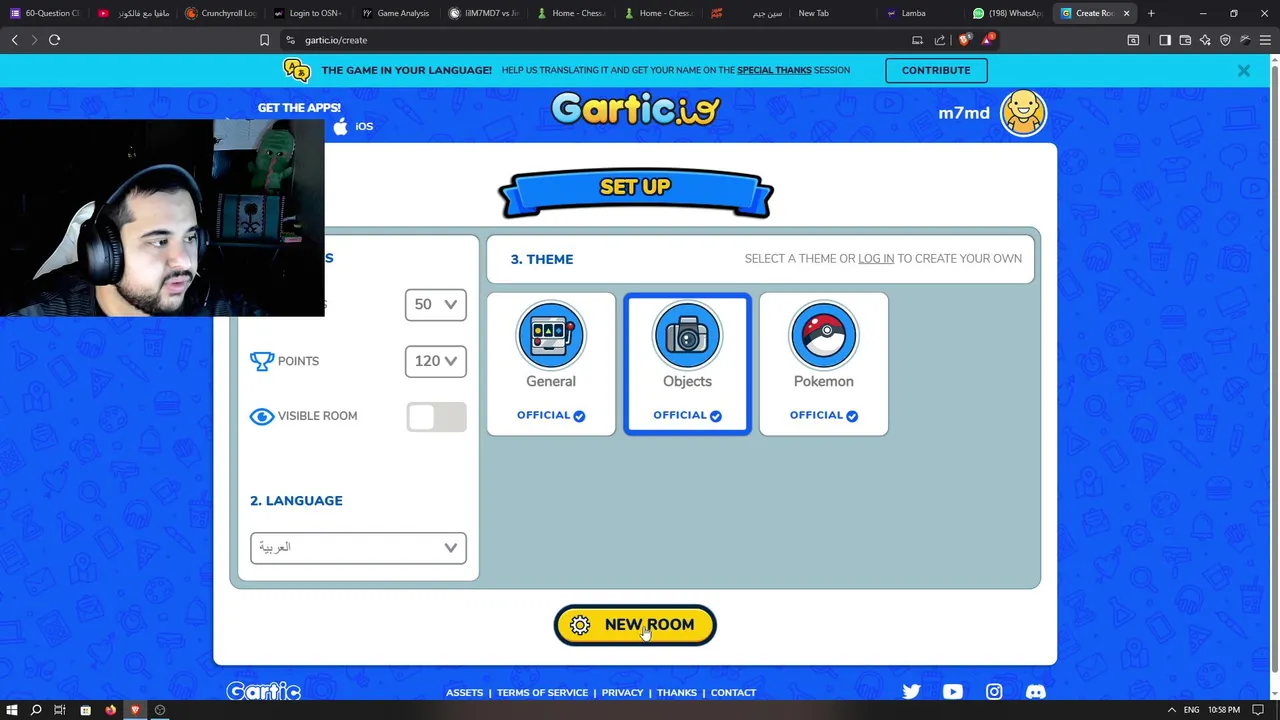Open Gartic YouTube channel icon

coord(952,692)
